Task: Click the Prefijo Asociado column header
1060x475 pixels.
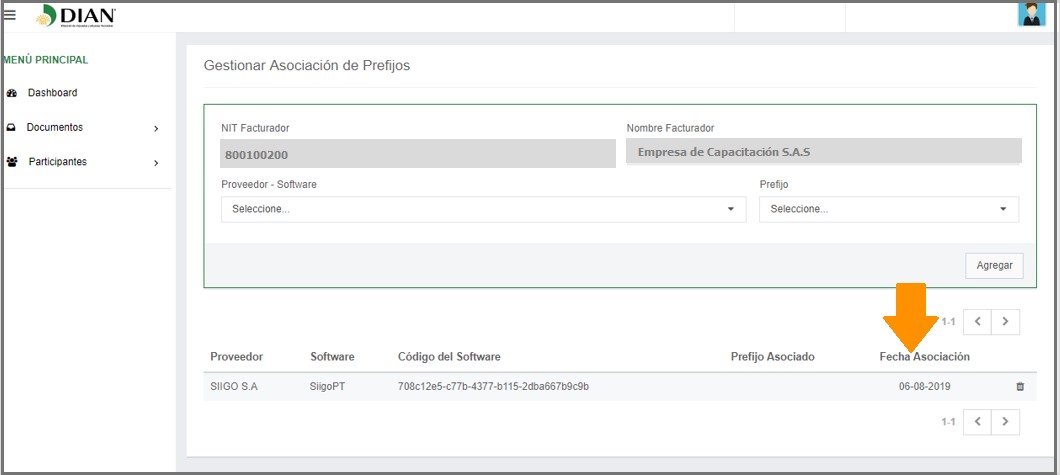Action: pos(772,357)
